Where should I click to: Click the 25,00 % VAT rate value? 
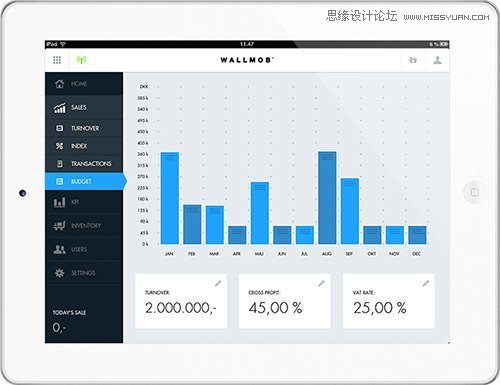coord(380,308)
